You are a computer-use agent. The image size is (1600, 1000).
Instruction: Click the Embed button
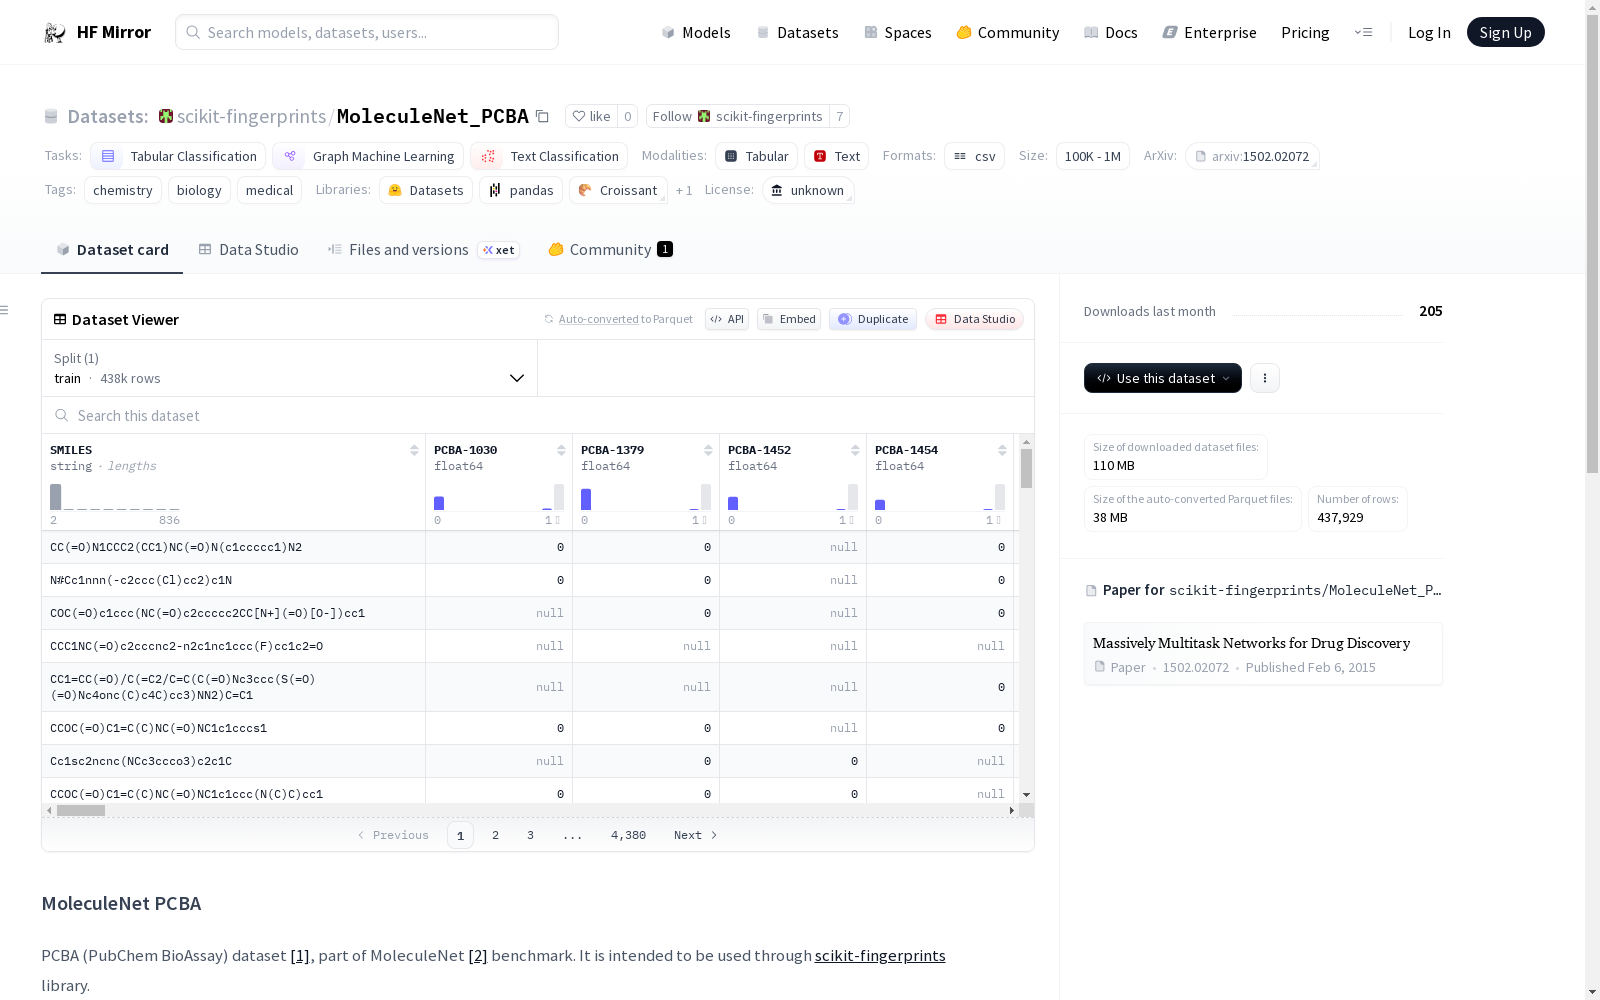789,319
